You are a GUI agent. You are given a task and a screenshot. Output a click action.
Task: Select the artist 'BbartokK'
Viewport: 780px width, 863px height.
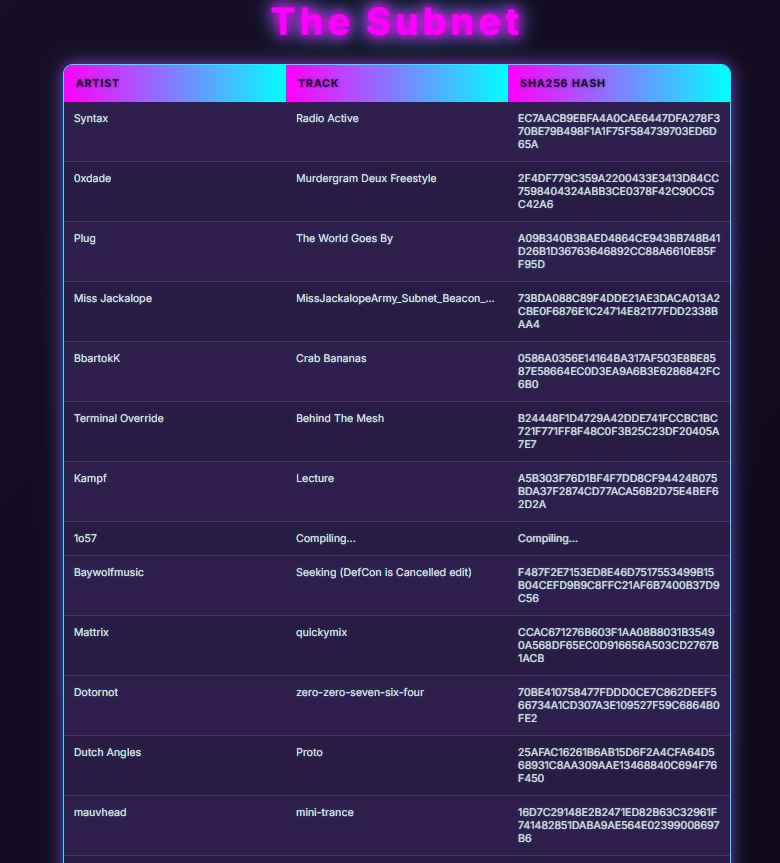(x=97, y=358)
